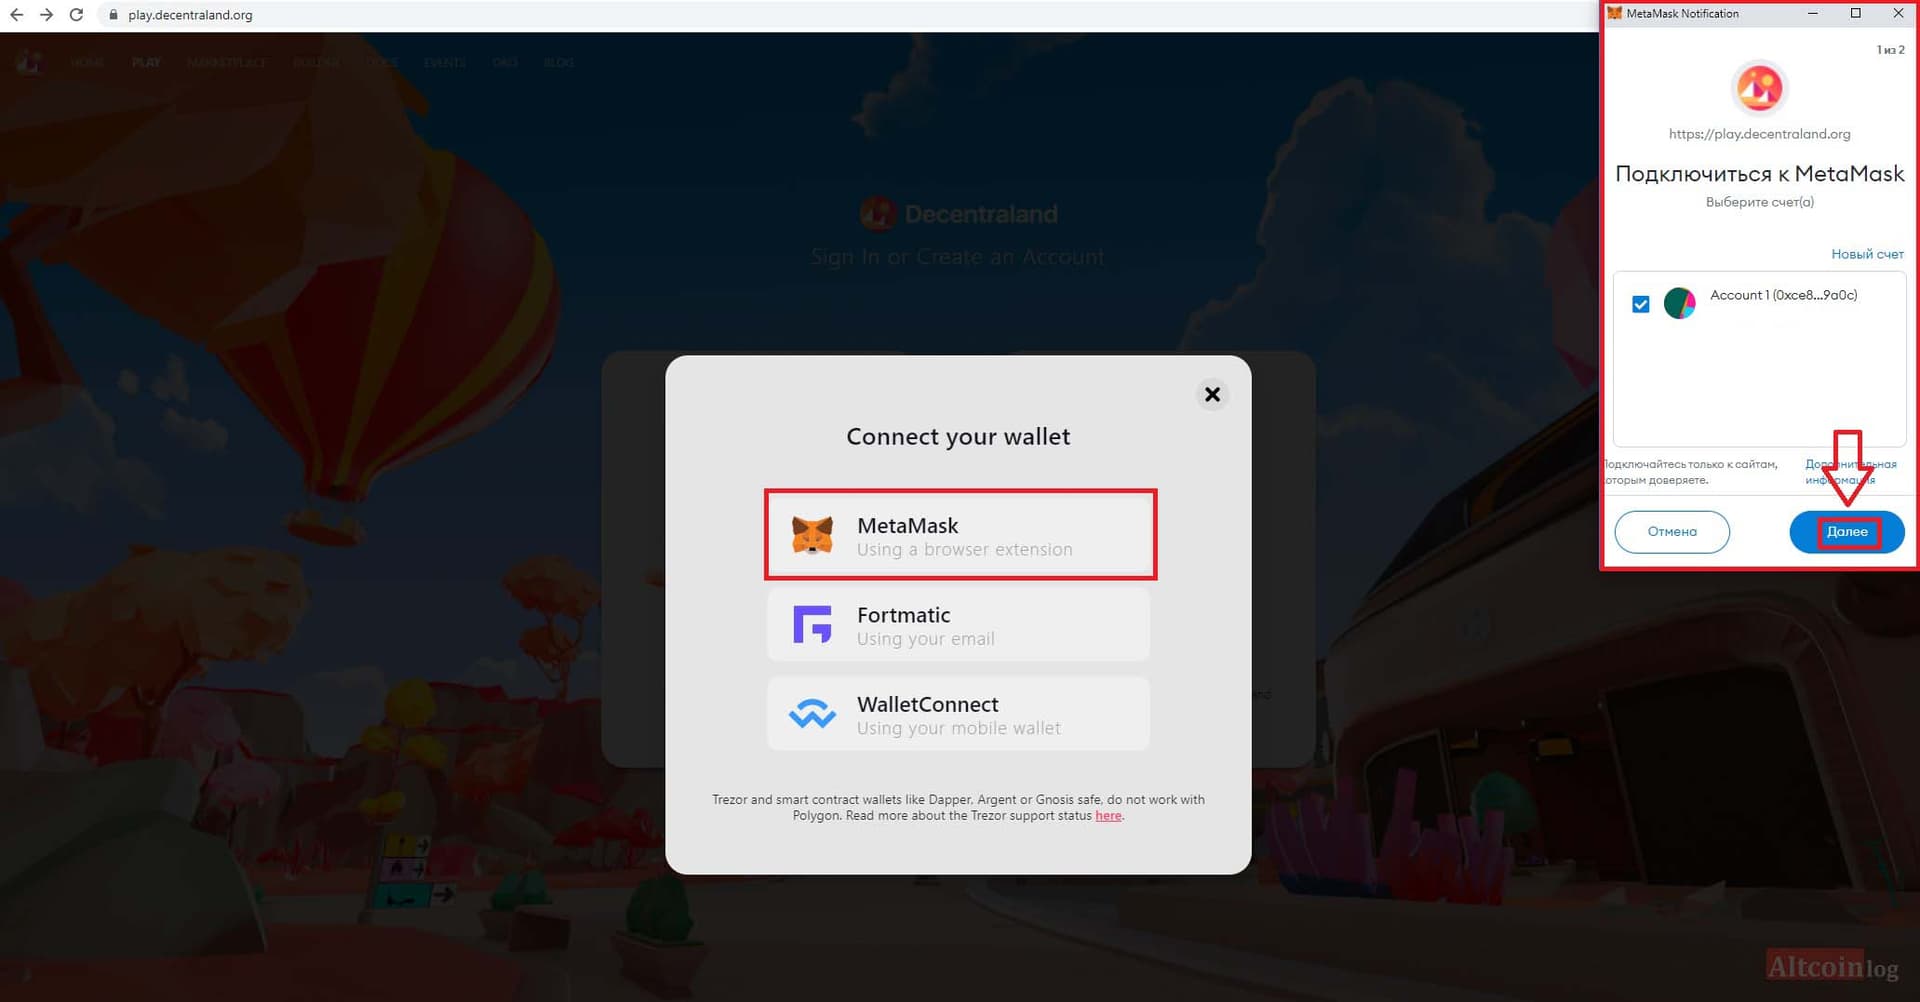Image resolution: width=1920 pixels, height=1002 pixels.
Task: Reload the Decentraland page
Action: tap(76, 15)
